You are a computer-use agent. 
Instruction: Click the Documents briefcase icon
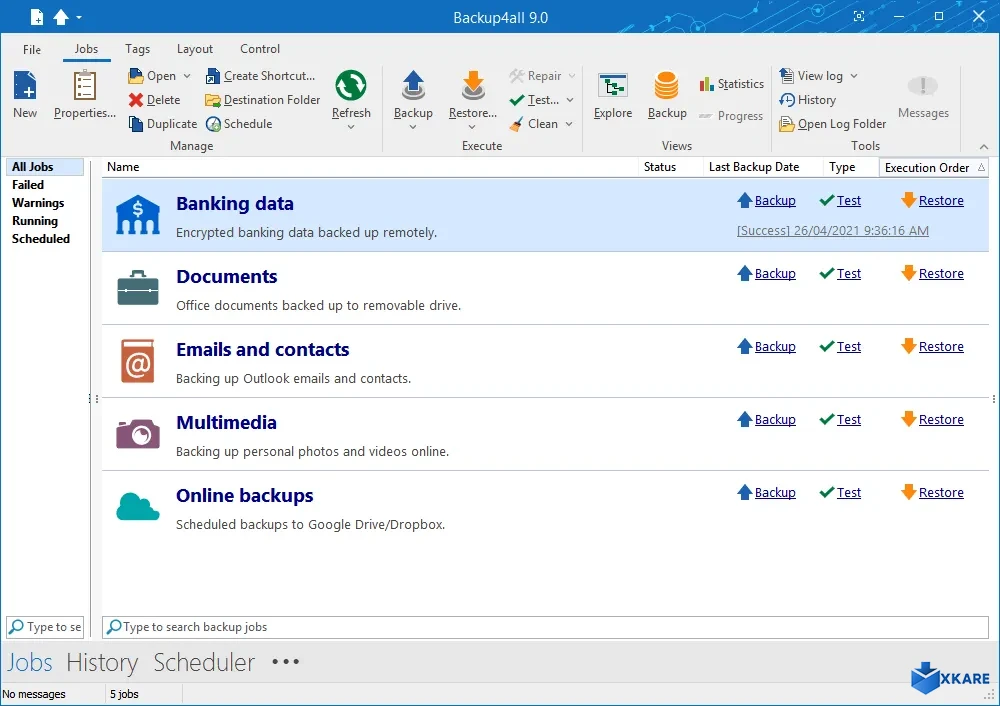138,288
